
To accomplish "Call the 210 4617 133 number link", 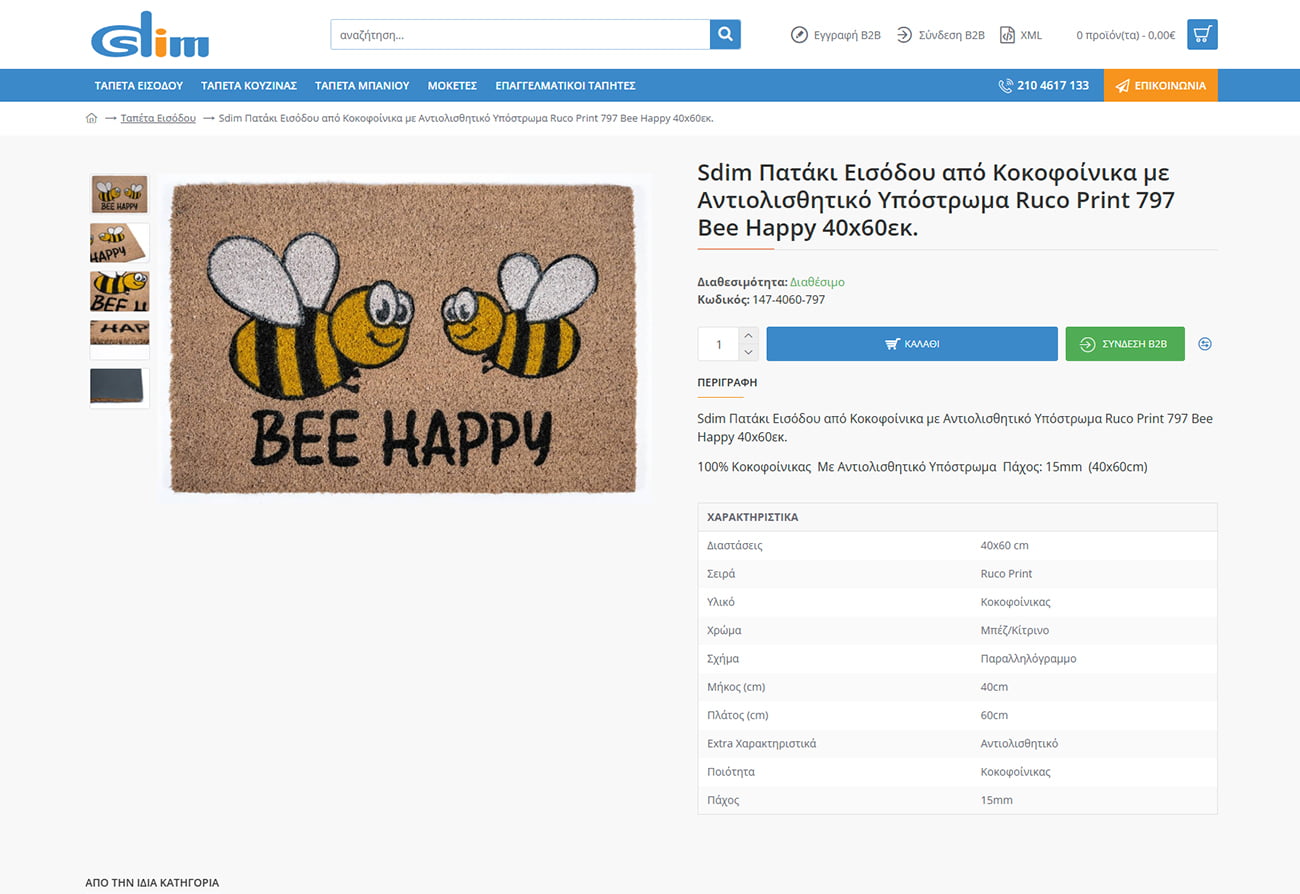I will click(1053, 86).
